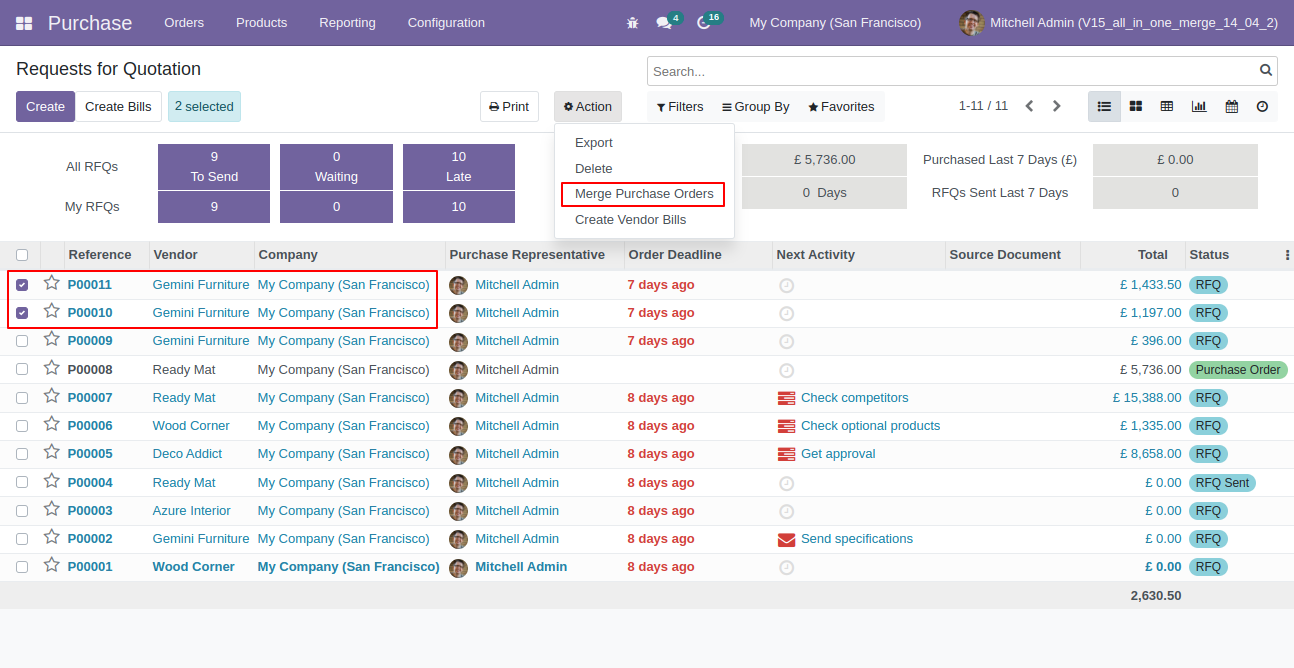Open activities clock with 16 badge

pyautogui.click(x=708, y=22)
